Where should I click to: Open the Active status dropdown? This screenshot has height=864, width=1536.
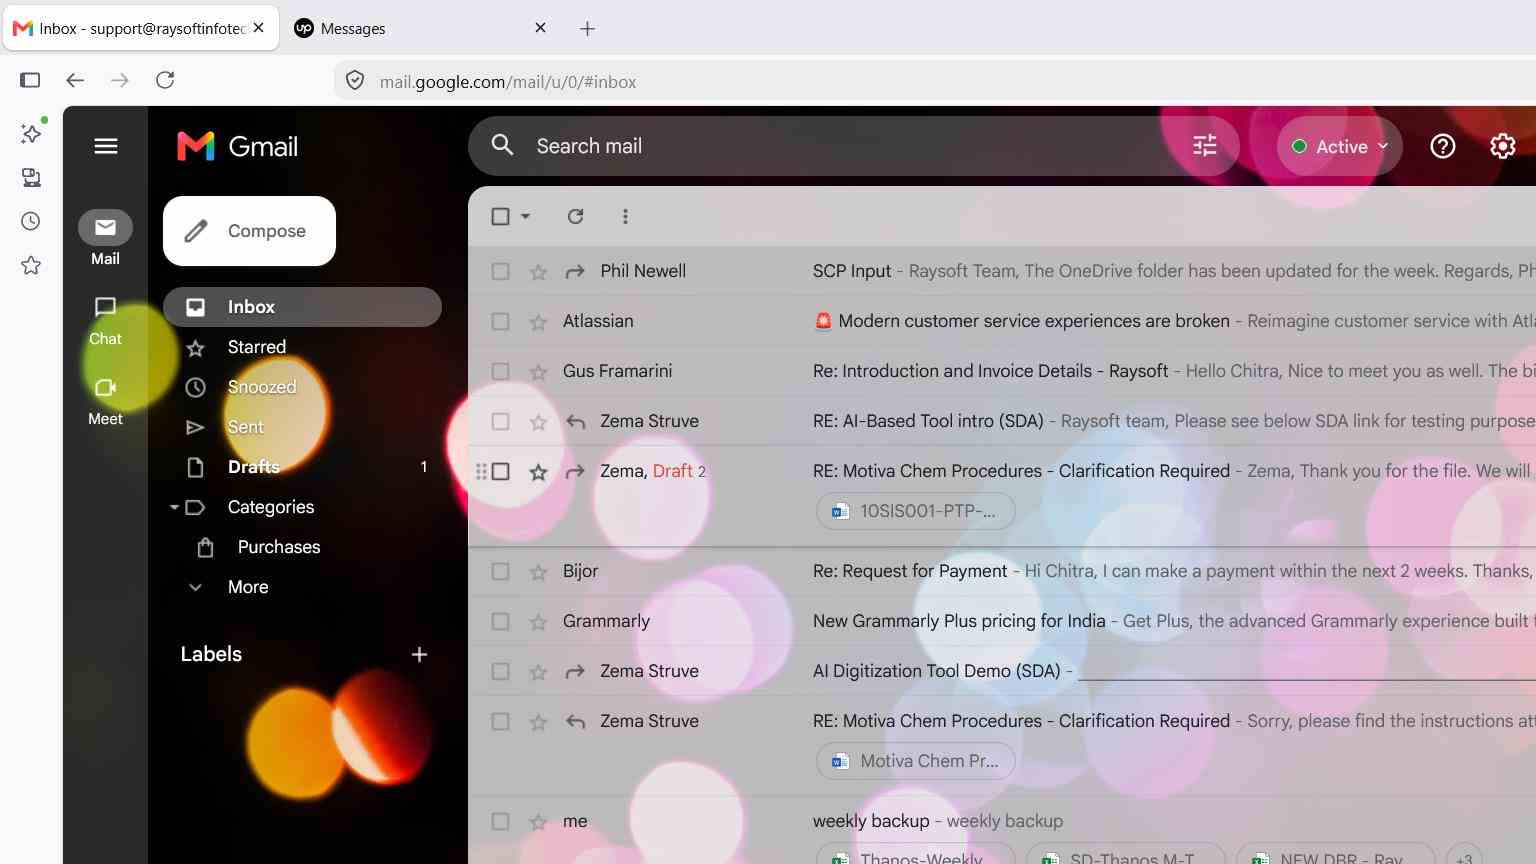click(1340, 146)
